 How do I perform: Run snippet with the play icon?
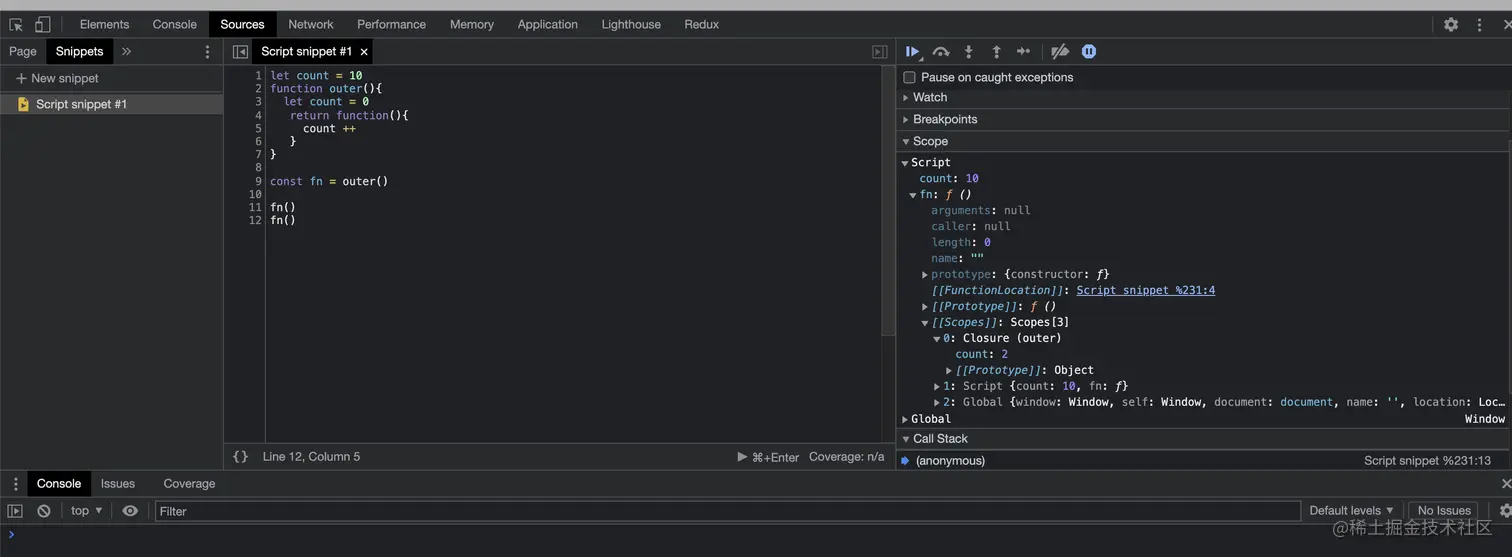click(x=742, y=457)
